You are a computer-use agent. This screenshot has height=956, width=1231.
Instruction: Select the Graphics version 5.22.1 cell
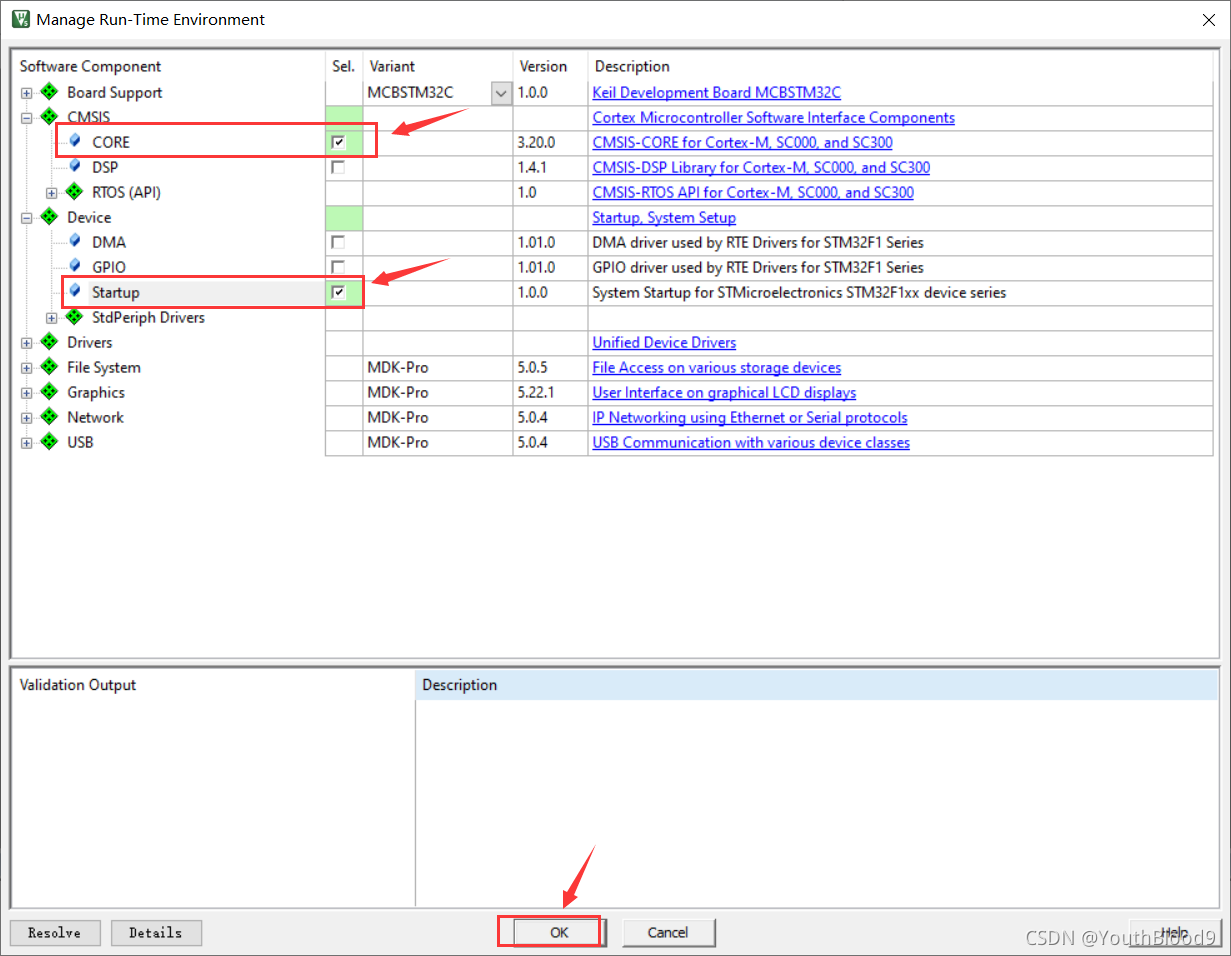tap(550, 392)
